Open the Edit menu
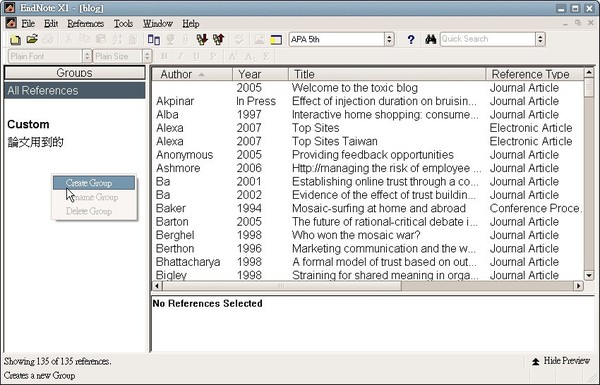The width and height of the screenshot is (600, 385). click(x=51, y=23)
